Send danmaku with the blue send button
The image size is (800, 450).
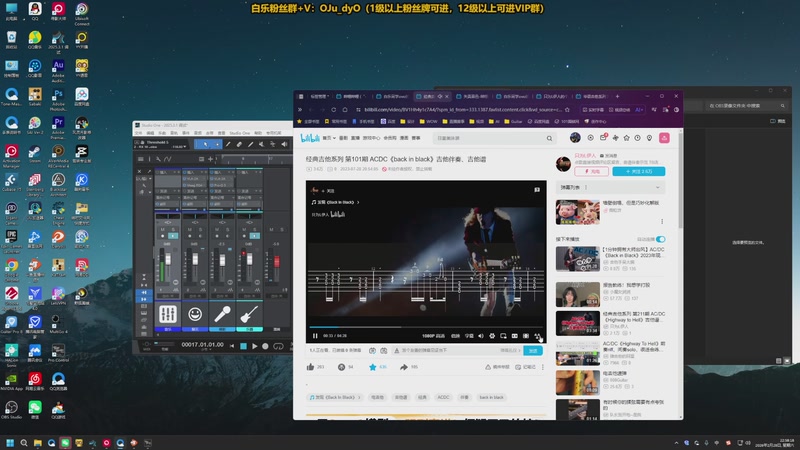coord(533,351)
